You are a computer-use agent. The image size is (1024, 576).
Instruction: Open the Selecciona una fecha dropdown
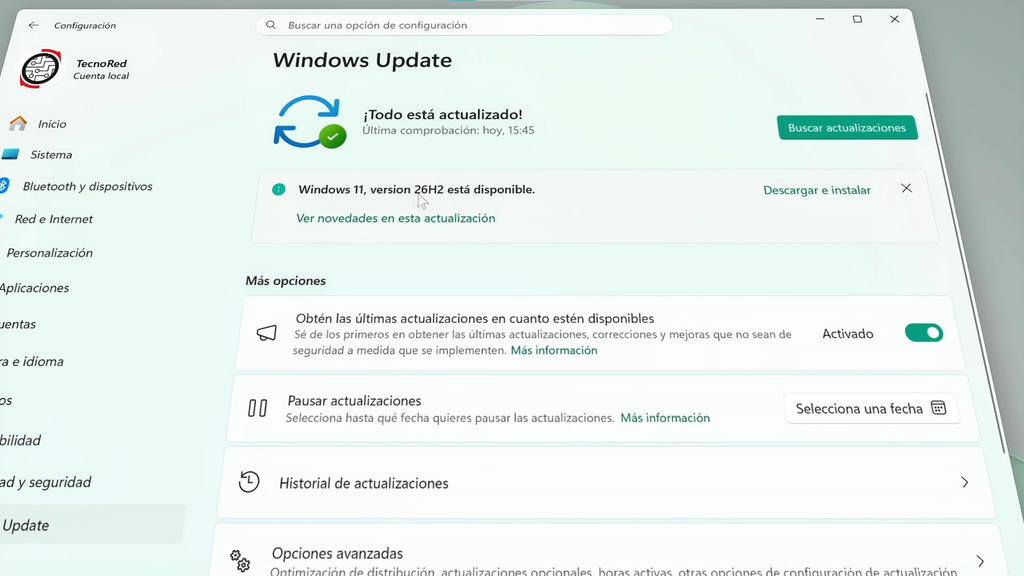coord(872,408)
